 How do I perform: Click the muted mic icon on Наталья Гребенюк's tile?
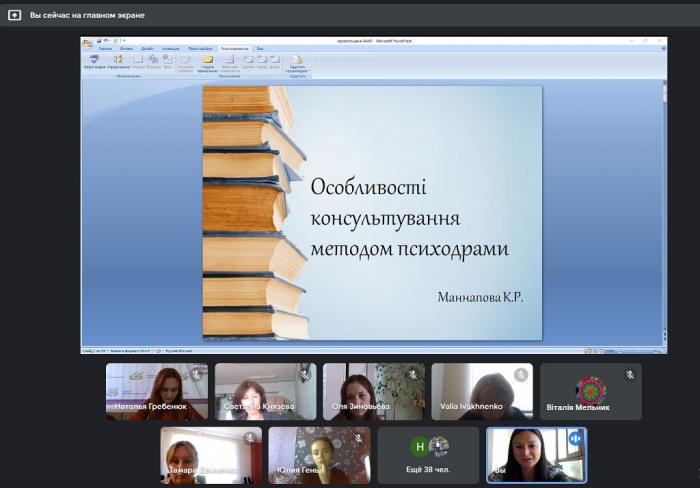coord(196,375)
